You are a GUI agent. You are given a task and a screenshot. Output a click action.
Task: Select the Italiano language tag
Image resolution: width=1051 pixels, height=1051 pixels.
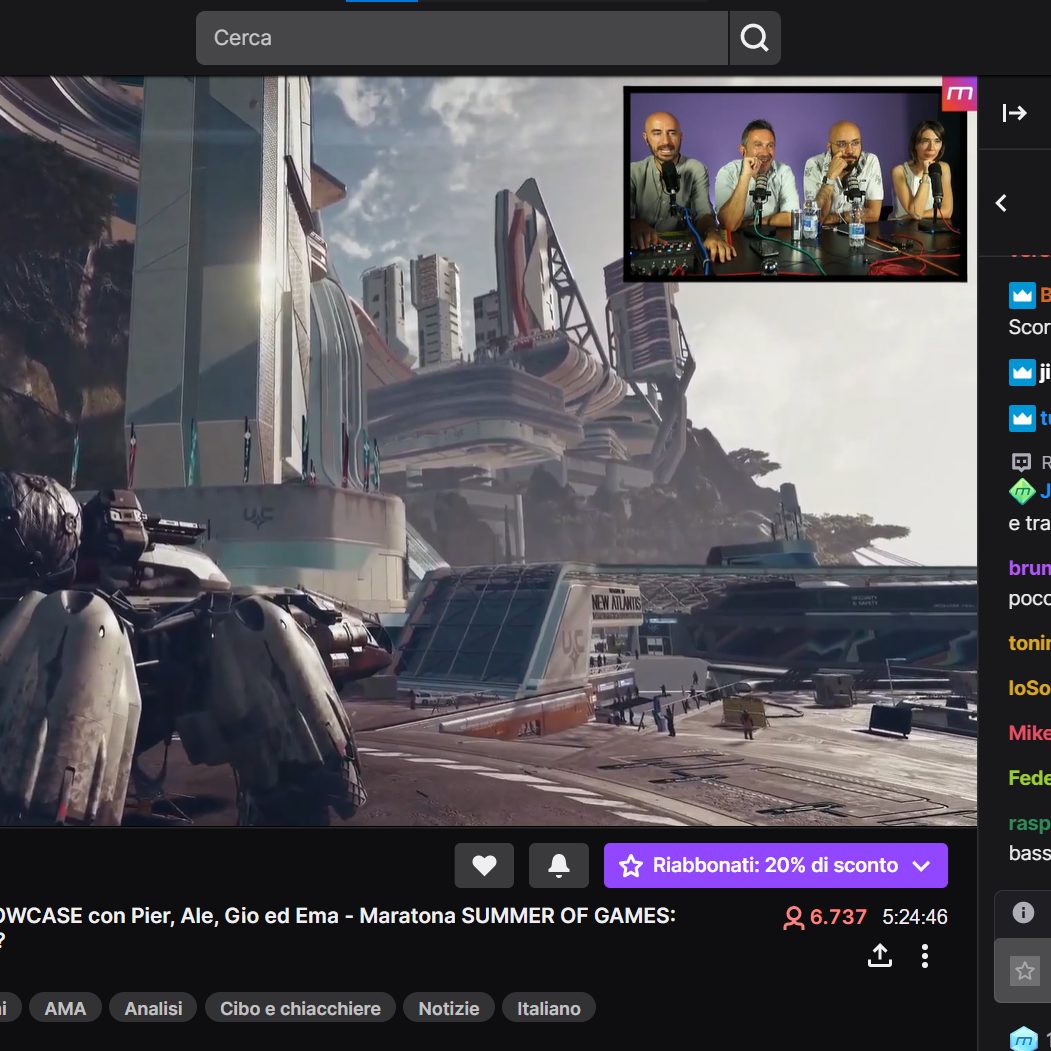[549, 1008]
